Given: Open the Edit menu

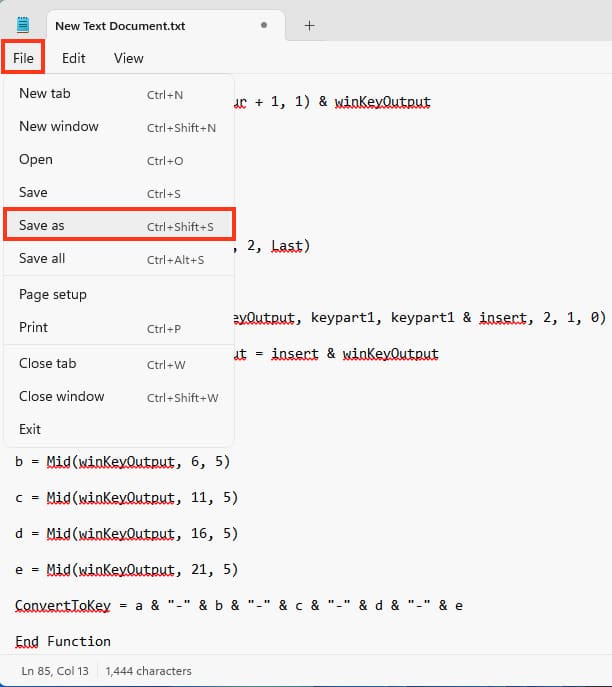Looking at the screenshot, I should [x=73, y=58].
